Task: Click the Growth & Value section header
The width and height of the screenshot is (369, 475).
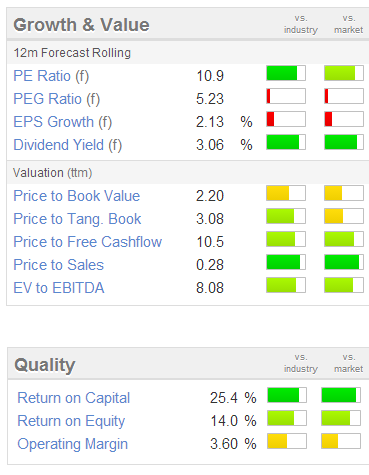Action: pos(81,25)
